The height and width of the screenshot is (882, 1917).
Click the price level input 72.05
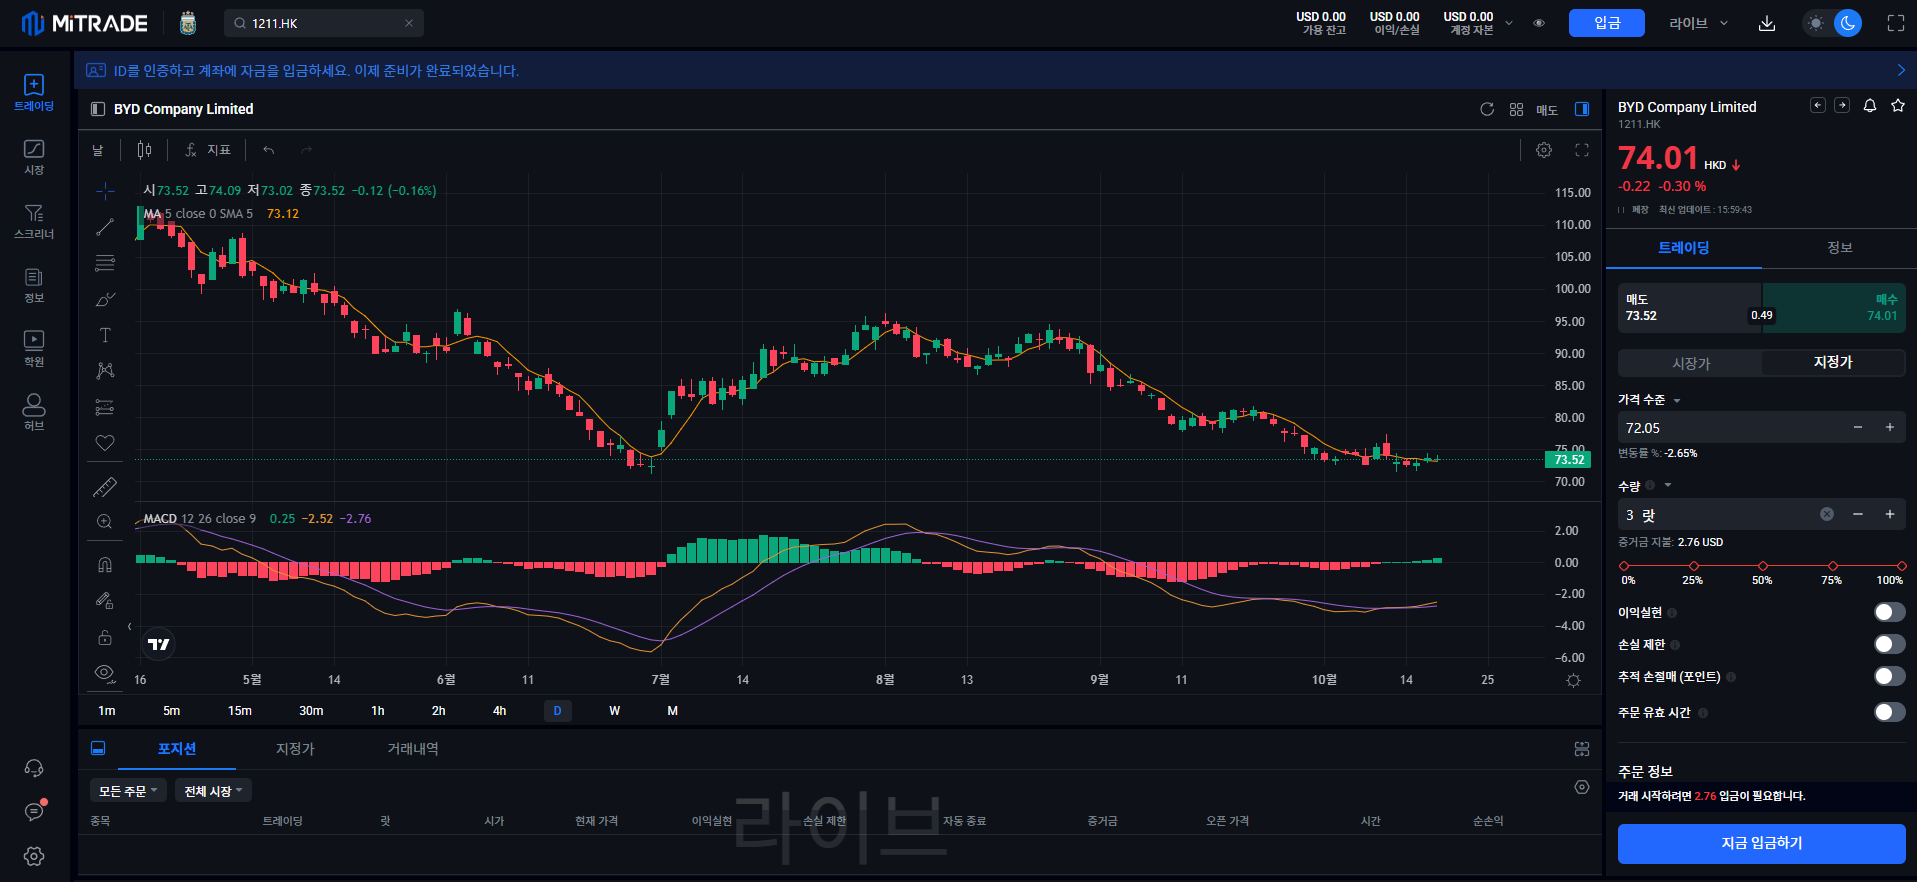point(1733,428)
